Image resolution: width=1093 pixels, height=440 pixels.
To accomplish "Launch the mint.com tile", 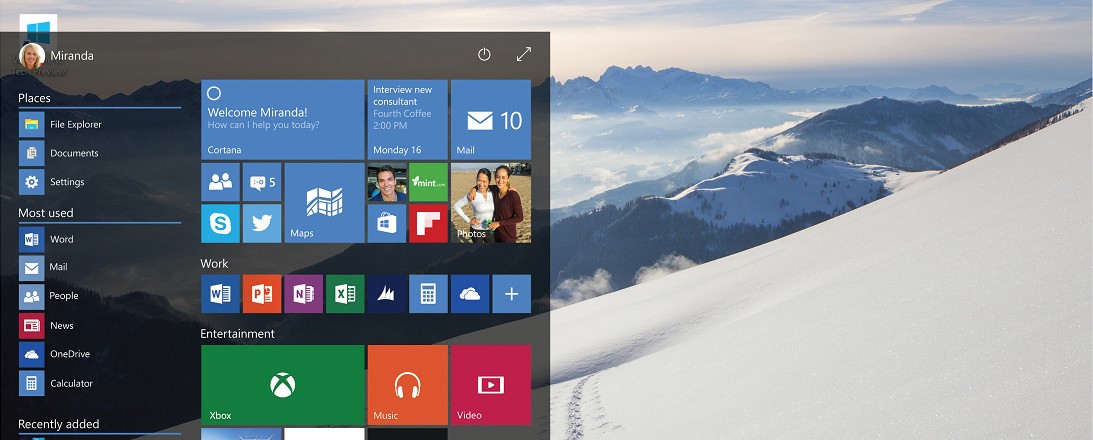I will pyautogui.click(x=428, y=182).
